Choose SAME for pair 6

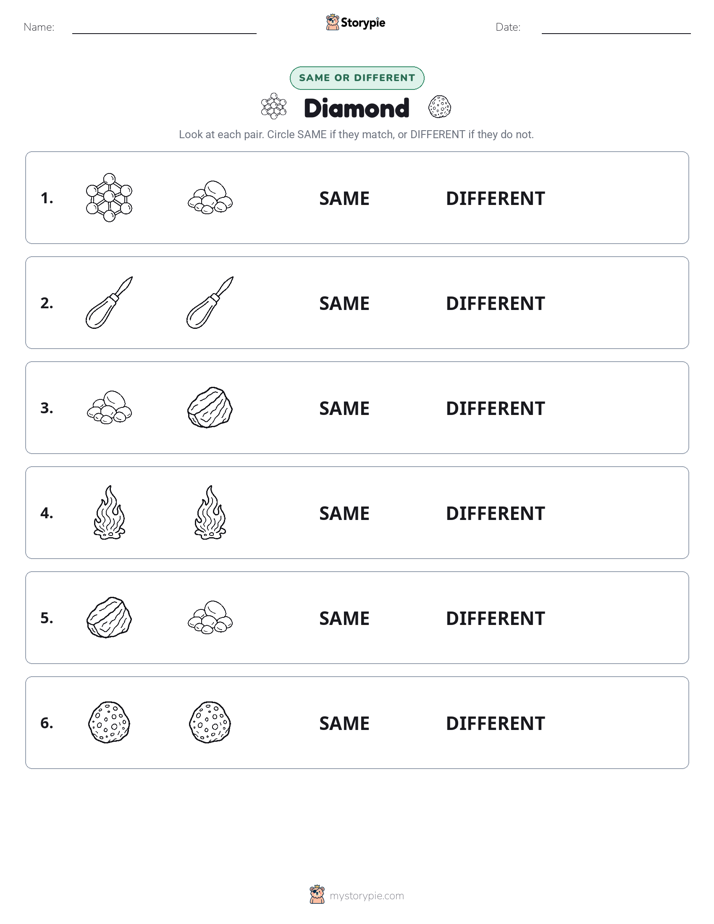[344, 723]
